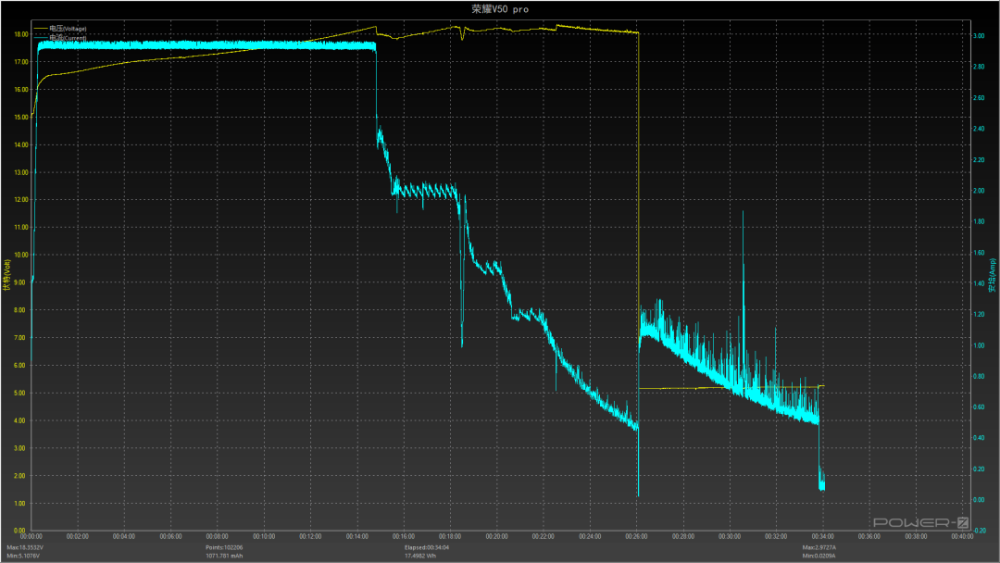1000x563 pixels.
Task: Click the 00:40:00 time axis label
Action: (962, 537)
